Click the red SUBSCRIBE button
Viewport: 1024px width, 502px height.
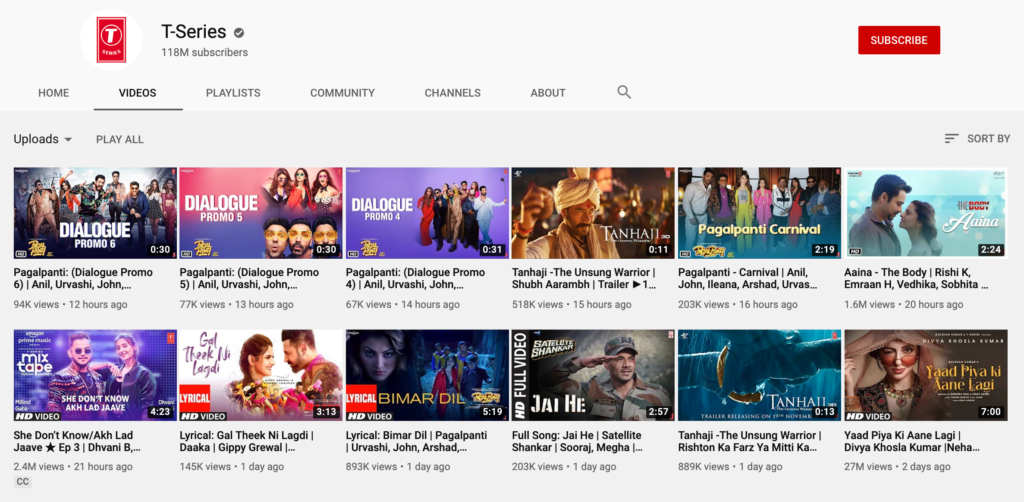pos(899,40)
